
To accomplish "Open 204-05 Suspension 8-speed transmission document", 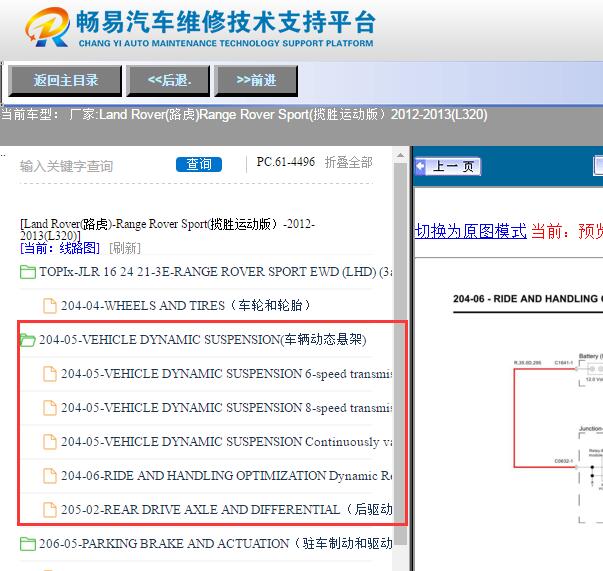I will pos(226,408).
